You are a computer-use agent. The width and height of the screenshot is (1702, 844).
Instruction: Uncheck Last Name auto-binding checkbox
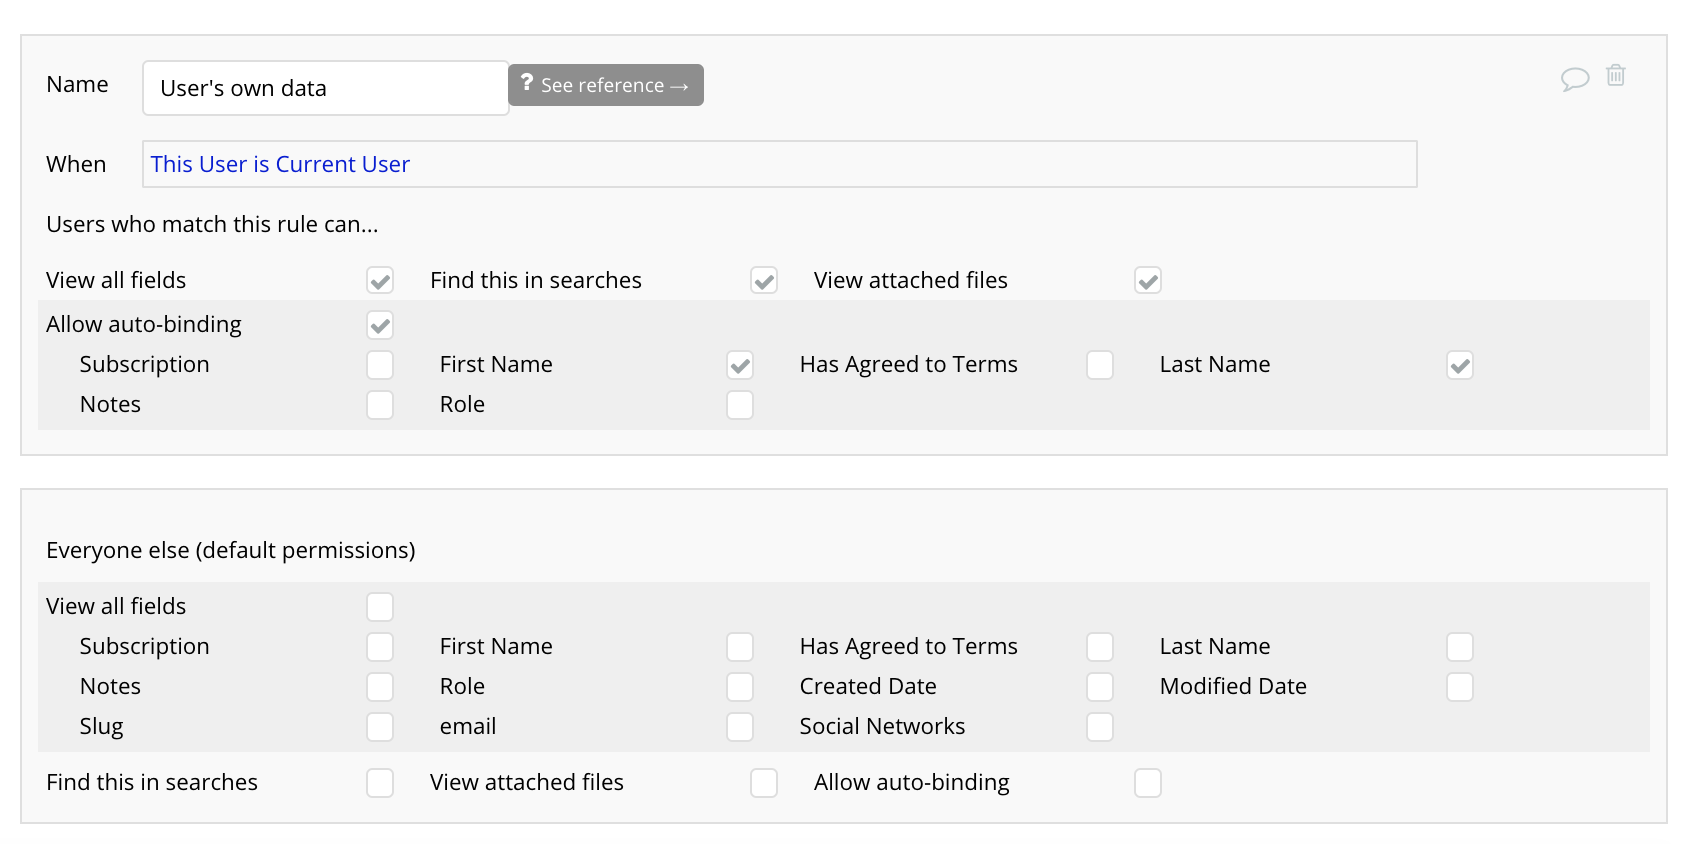pos(1460,365)
